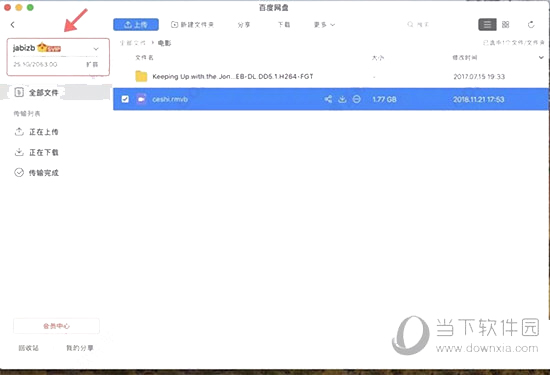Click the all files document icon
This screenshot has height=375, width=550.
19,93
